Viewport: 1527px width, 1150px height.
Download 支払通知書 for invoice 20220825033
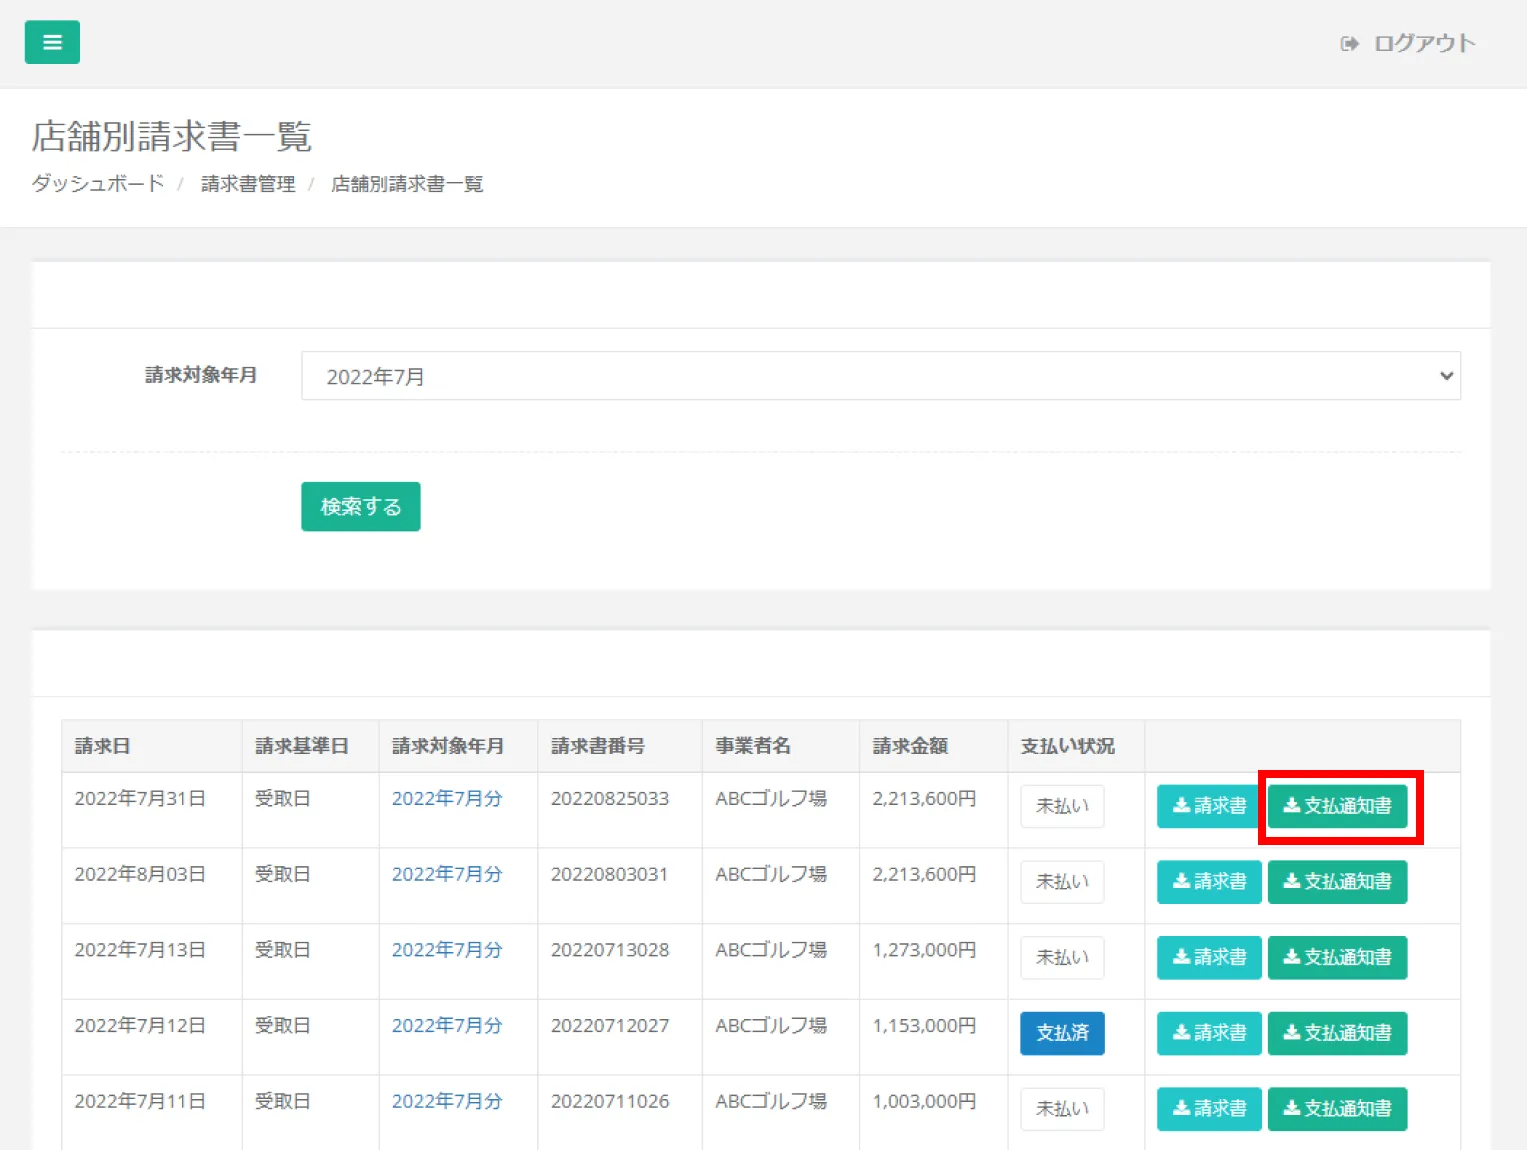click(1337, 806)
